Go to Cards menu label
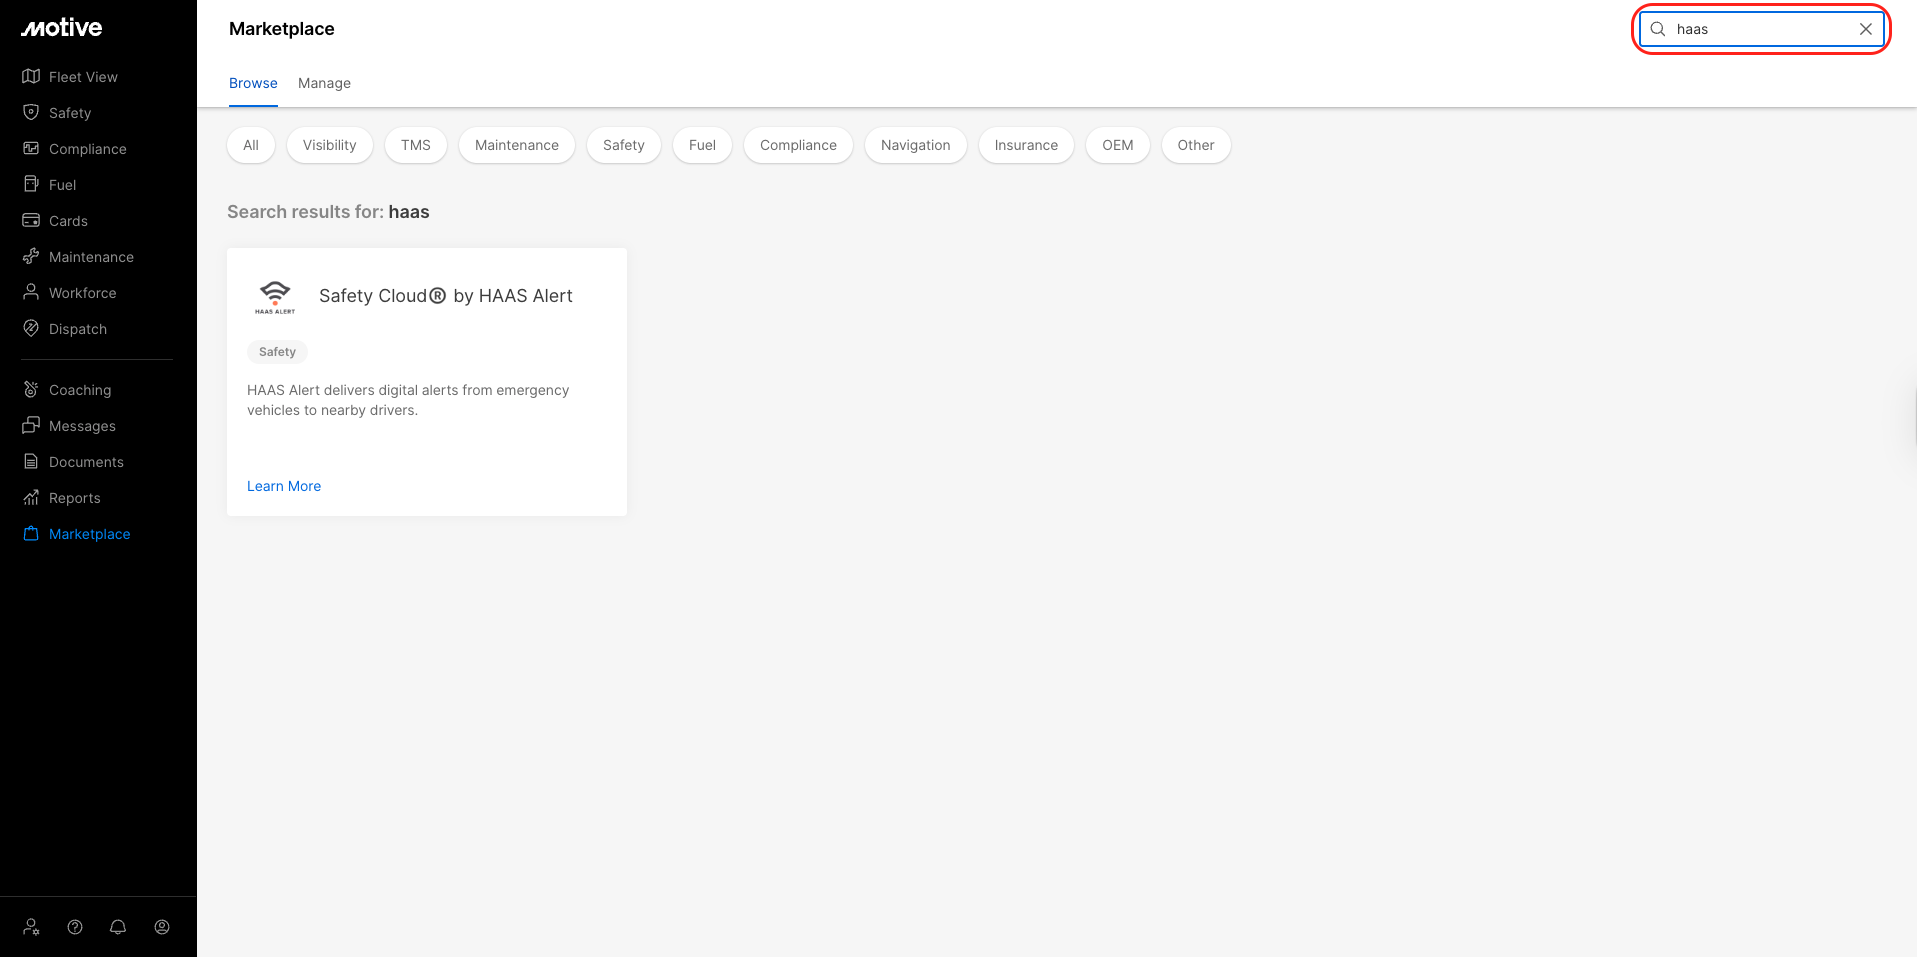Viewport: 1917px width, 957px height. pyautogui.click(x=68, y=221)
